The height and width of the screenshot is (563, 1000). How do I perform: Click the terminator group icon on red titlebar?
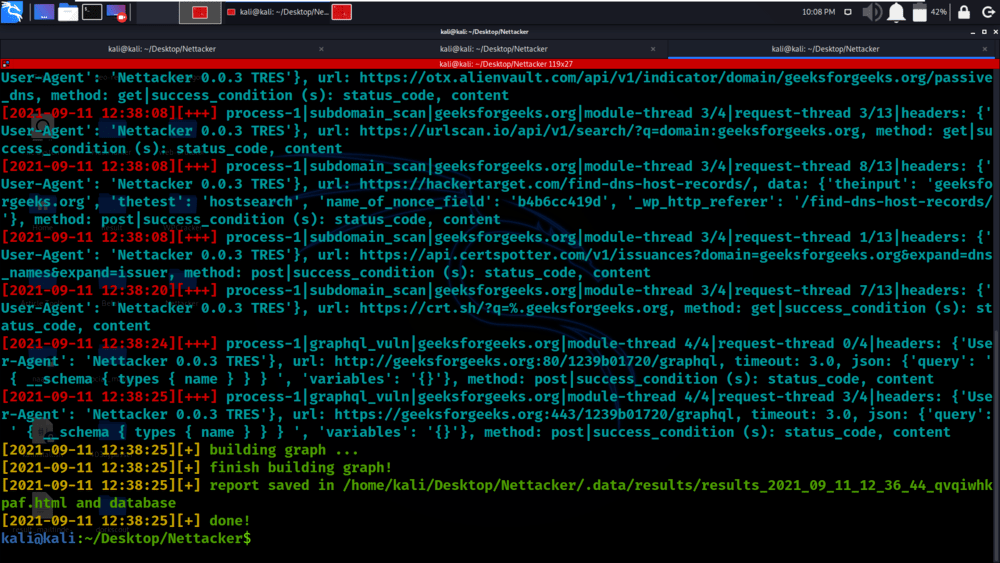click(x=6, y=64)
